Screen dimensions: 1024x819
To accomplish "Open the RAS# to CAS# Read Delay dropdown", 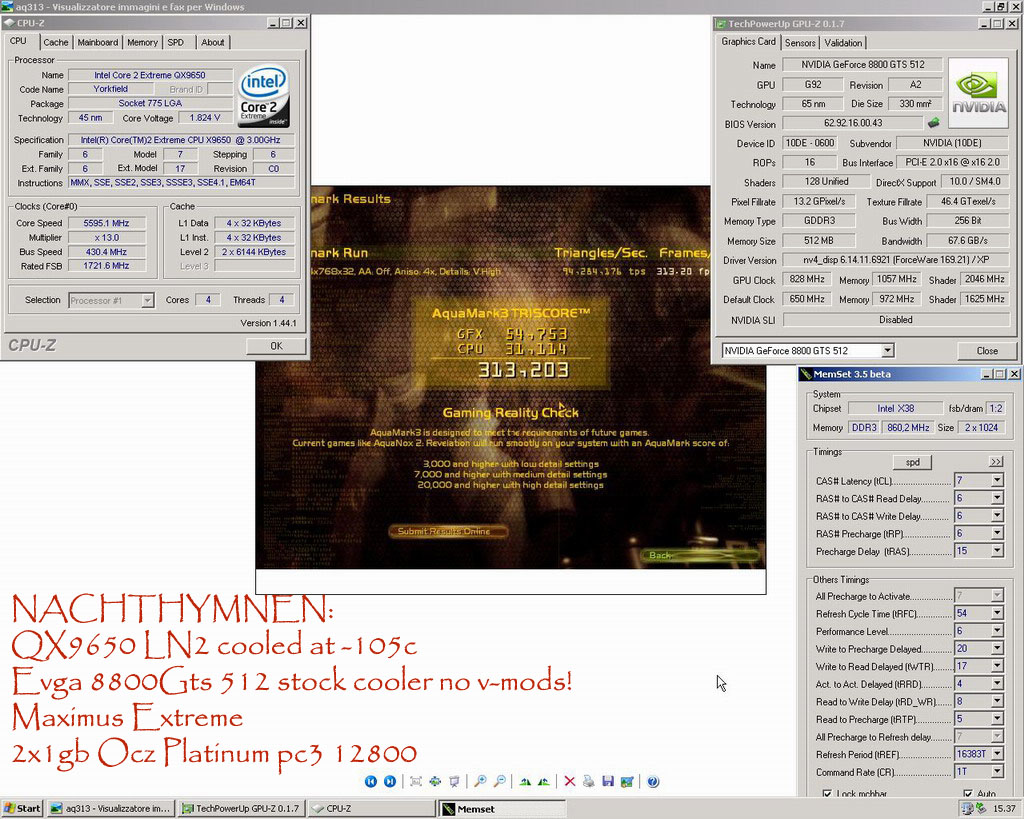I will click(997, 498).
